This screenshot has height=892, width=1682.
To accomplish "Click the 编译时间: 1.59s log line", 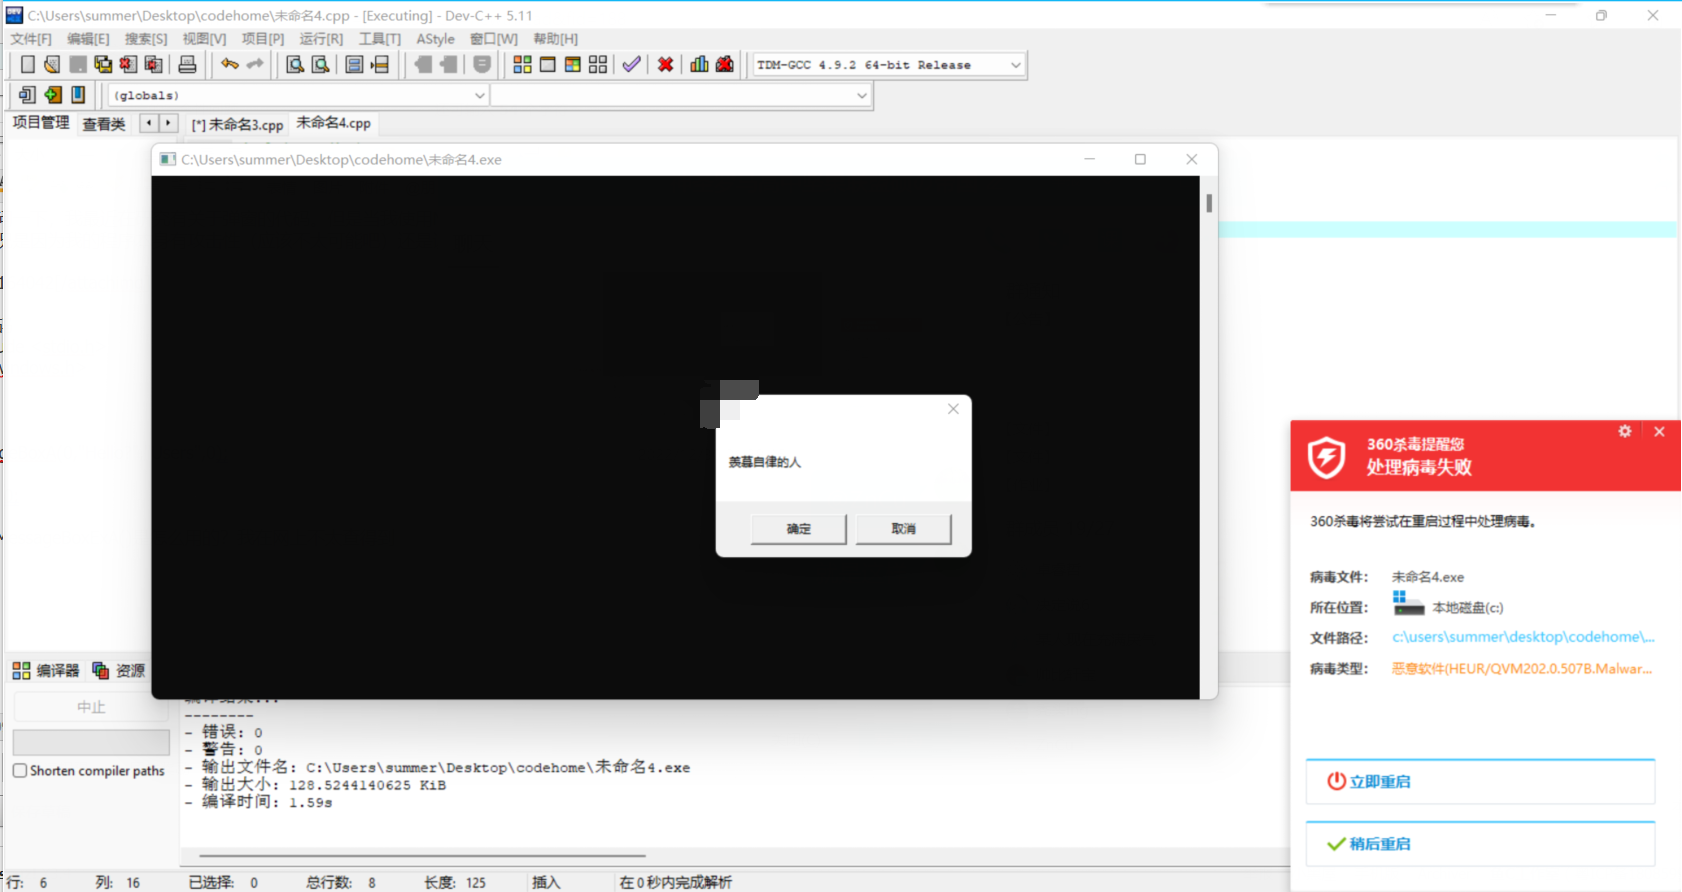I will (258, 802).
